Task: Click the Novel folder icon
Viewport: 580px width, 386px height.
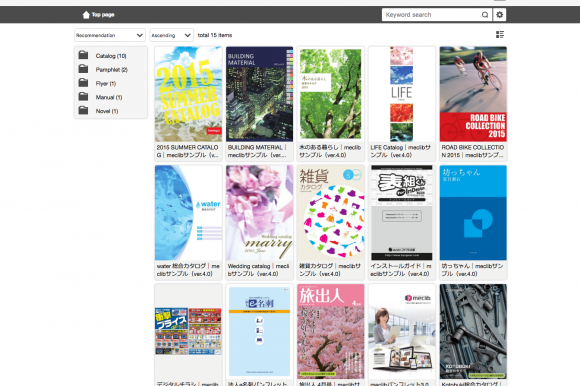Action: 83,111
